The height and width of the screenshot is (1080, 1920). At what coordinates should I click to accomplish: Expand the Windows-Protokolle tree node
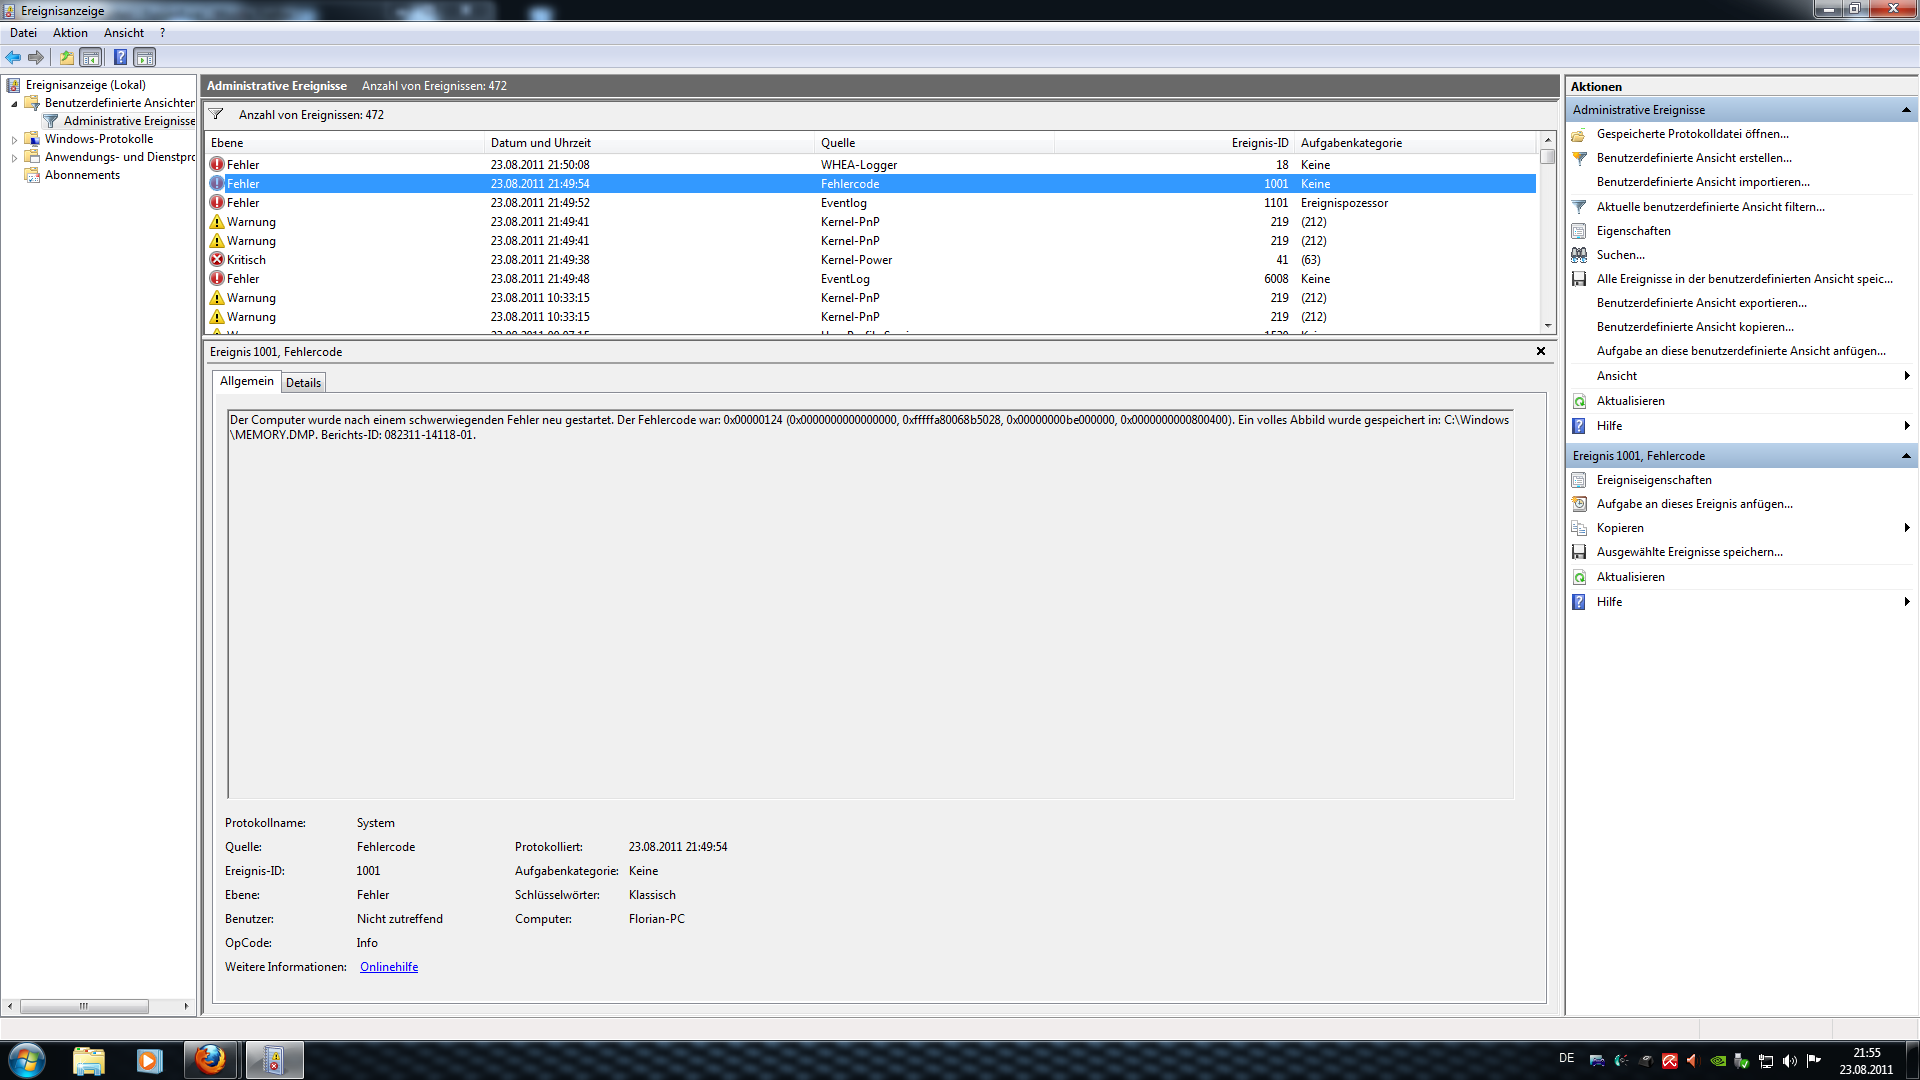point(14,140)
